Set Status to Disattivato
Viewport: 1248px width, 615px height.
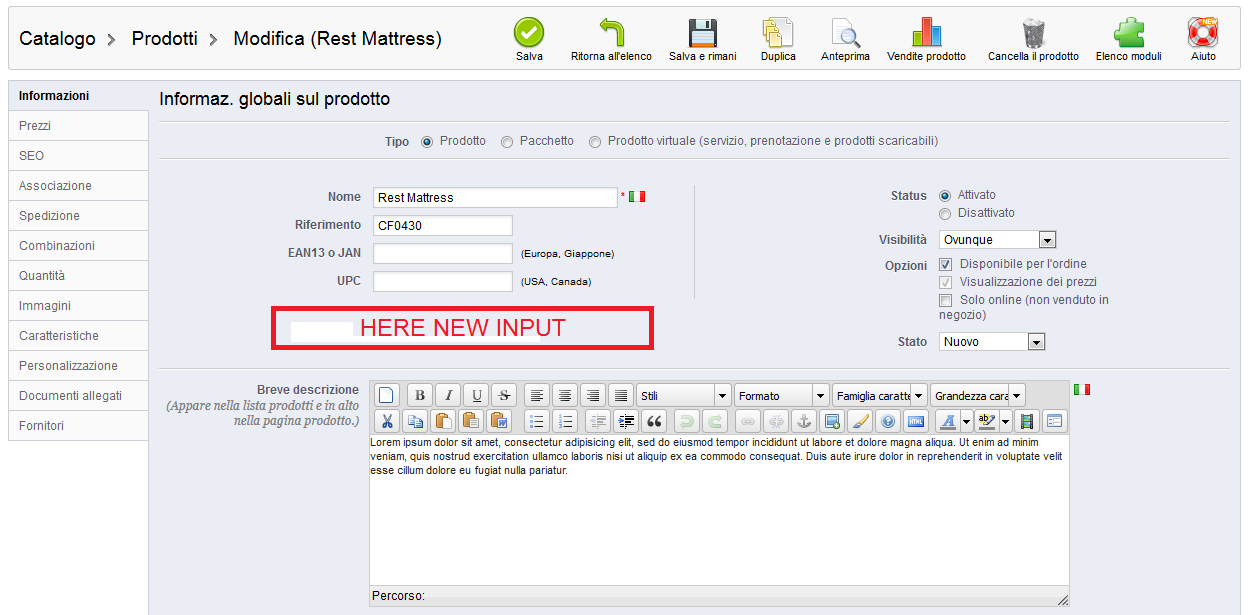(944, 212)
